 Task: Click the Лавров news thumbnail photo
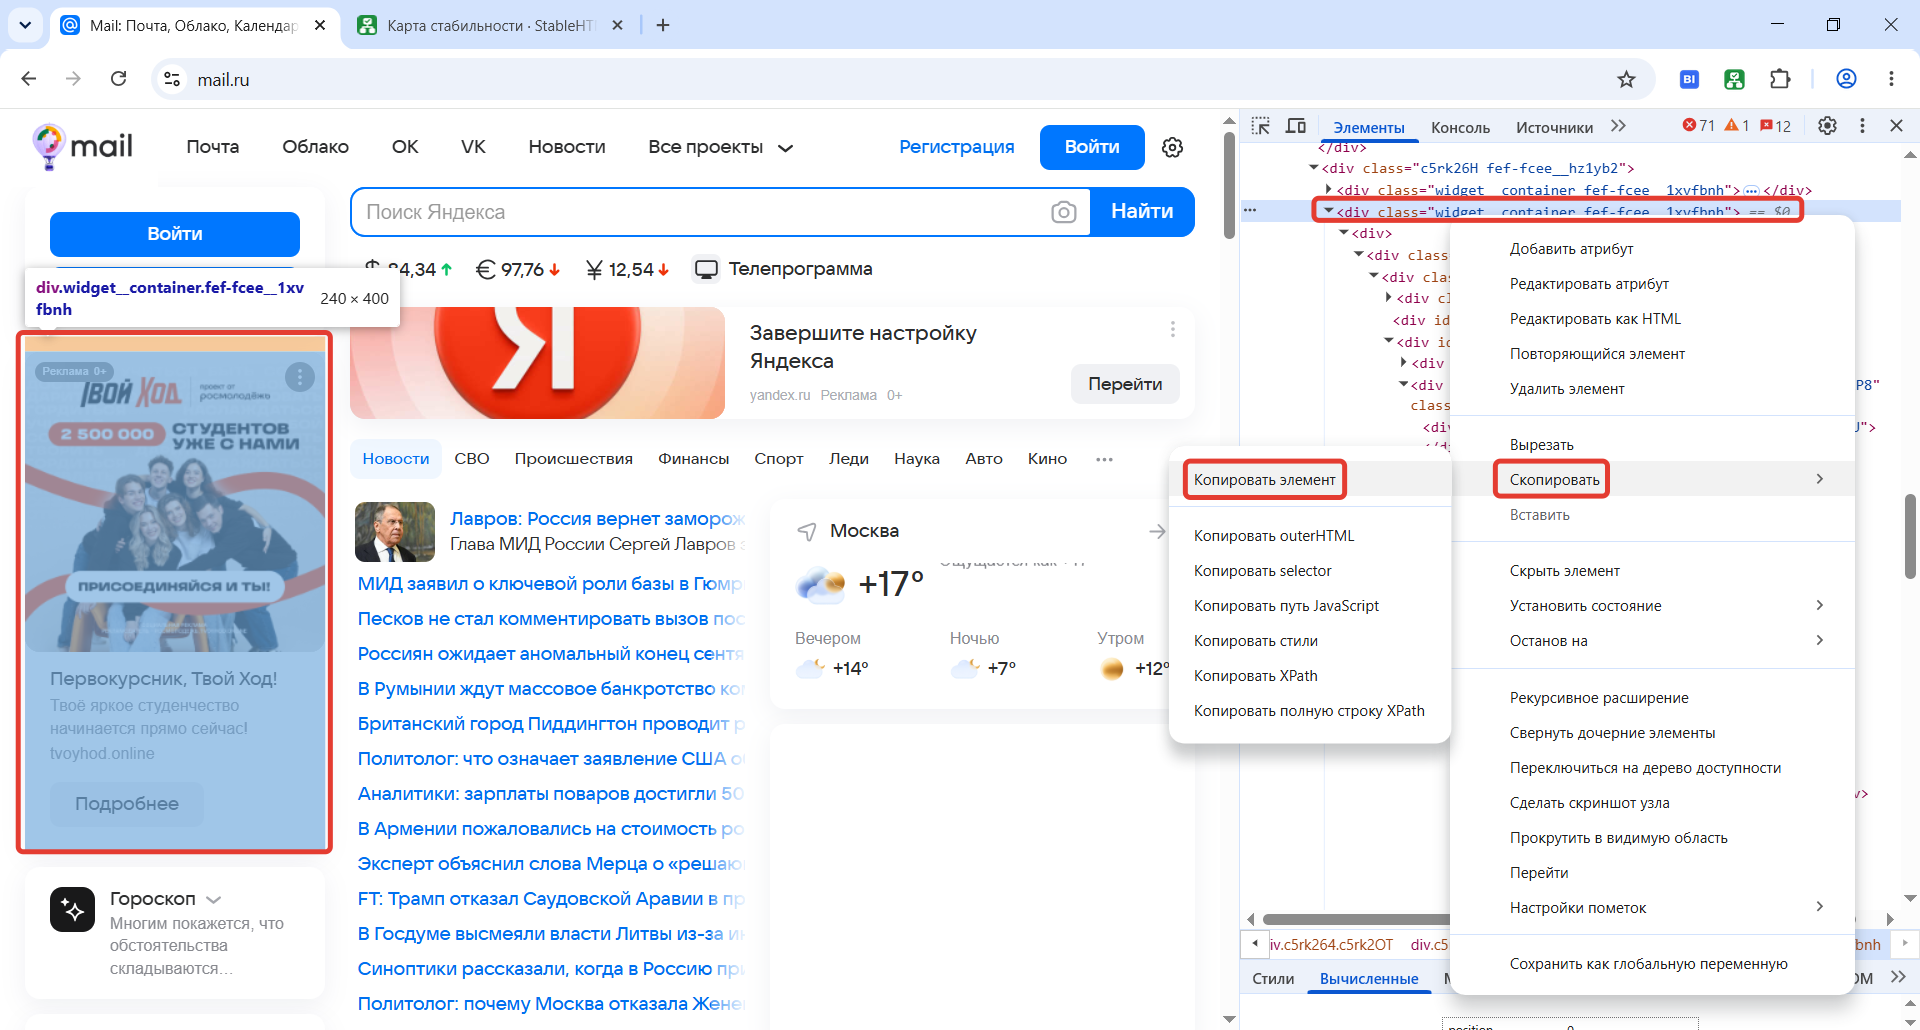pyautogui.click(x=395, y=532)
